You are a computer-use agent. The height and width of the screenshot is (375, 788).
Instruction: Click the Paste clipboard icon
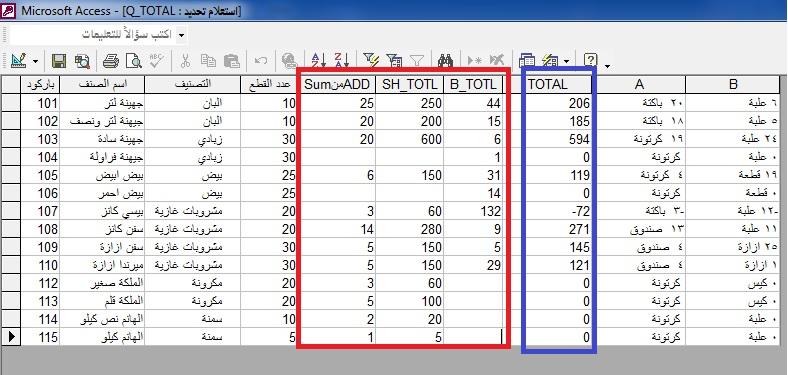[231, 61]
